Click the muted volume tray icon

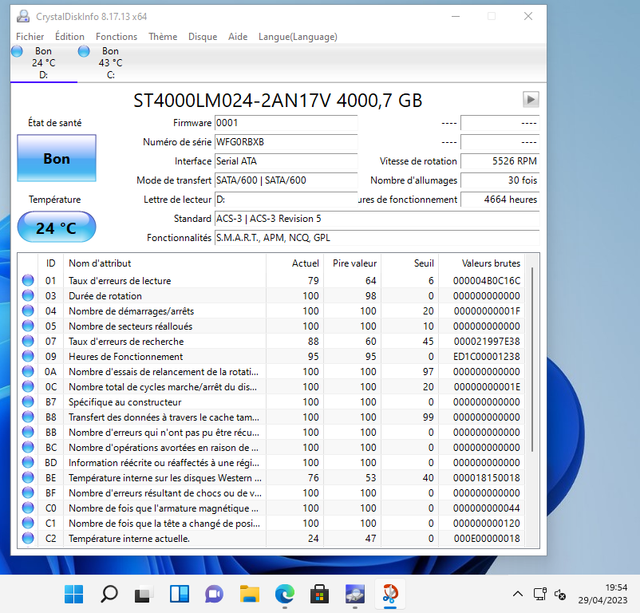point(560,594)
